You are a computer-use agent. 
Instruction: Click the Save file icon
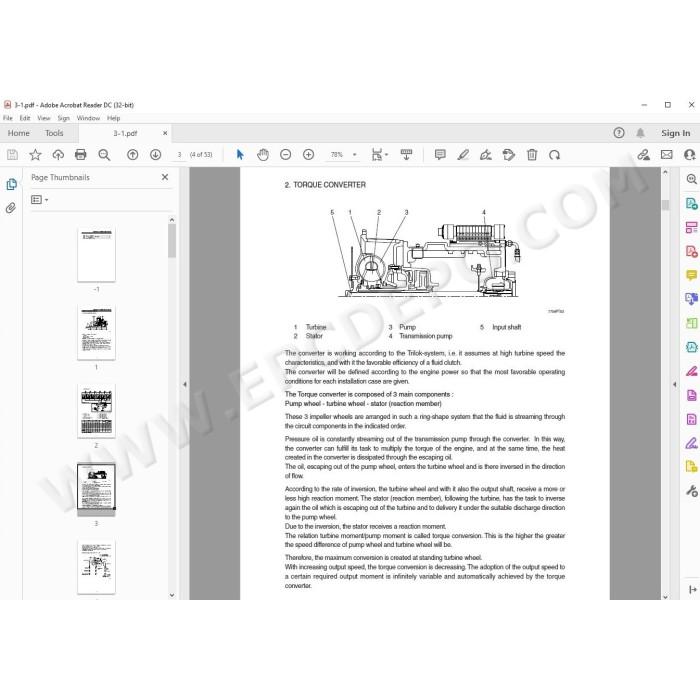12,155
